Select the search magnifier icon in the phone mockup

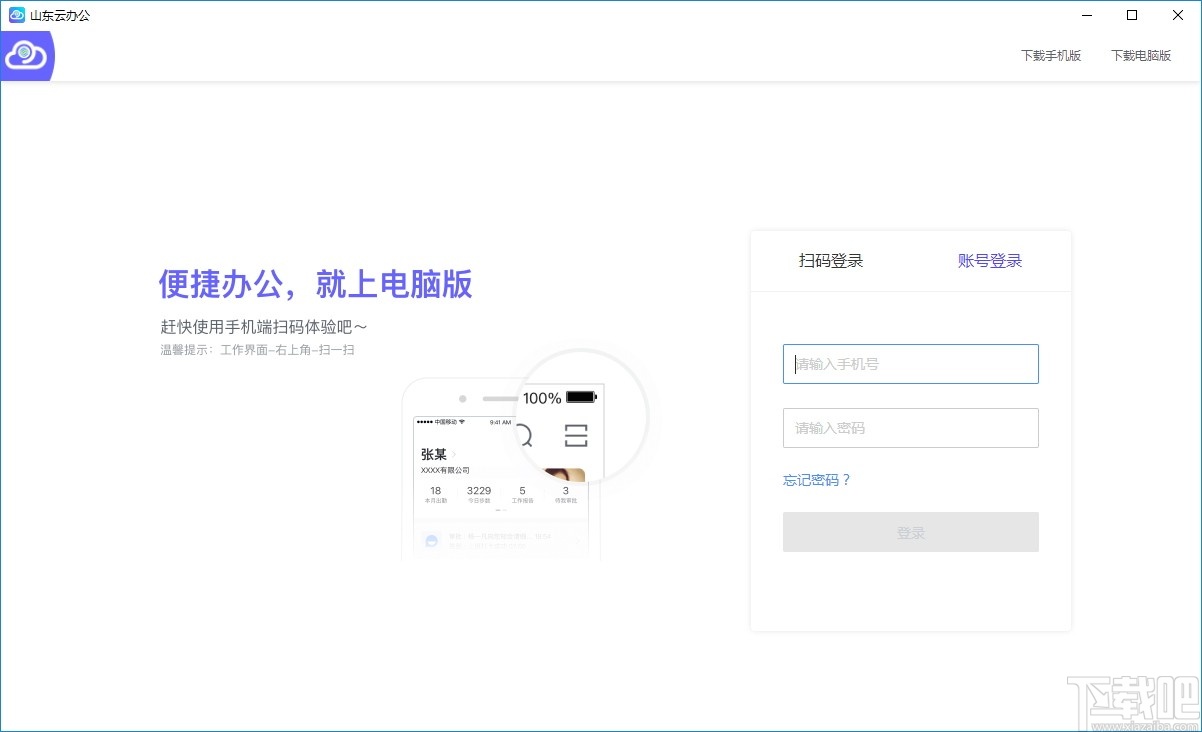tap(523, 434)
